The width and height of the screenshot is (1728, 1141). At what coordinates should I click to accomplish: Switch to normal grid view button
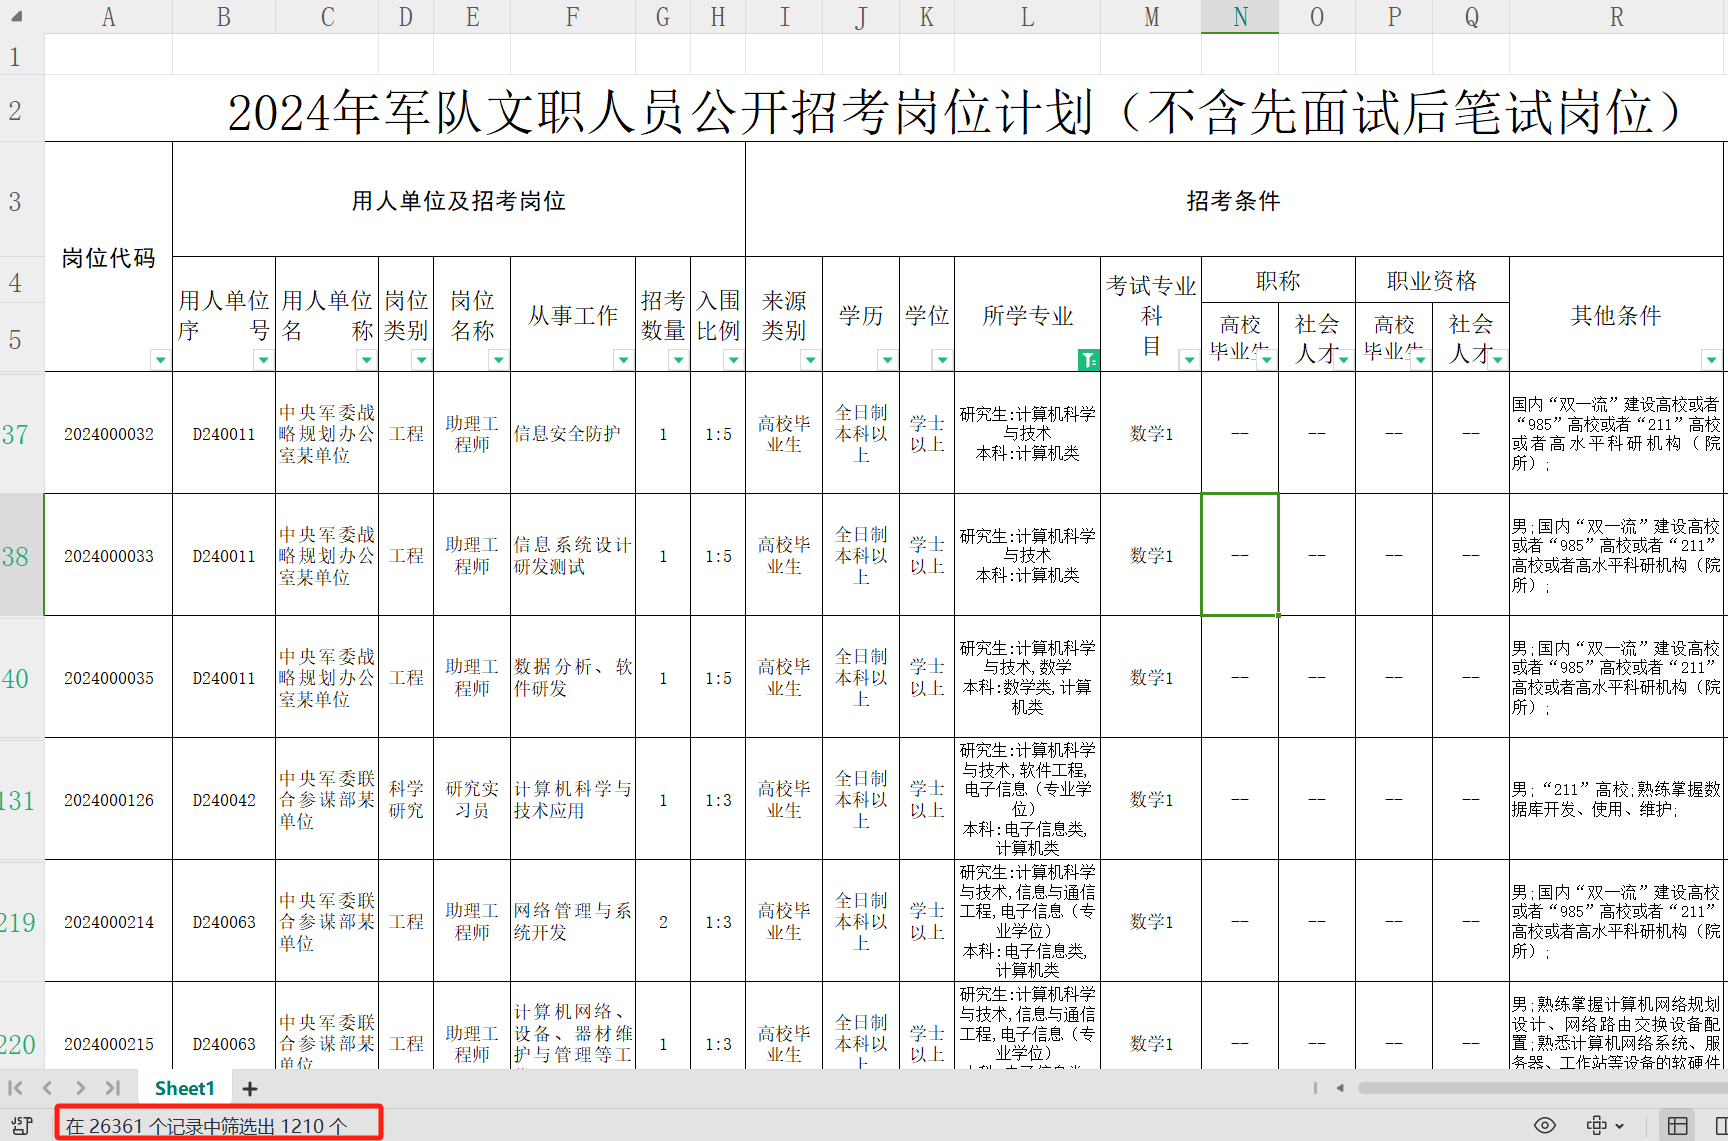pyautogui.click(x=1678, y=1126)
